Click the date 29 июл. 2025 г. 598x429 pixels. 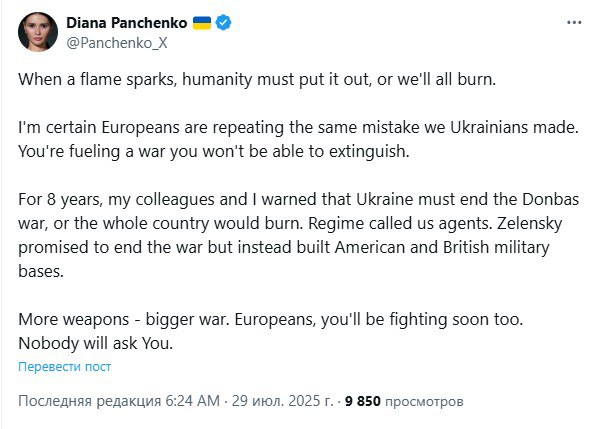[283, 401]
